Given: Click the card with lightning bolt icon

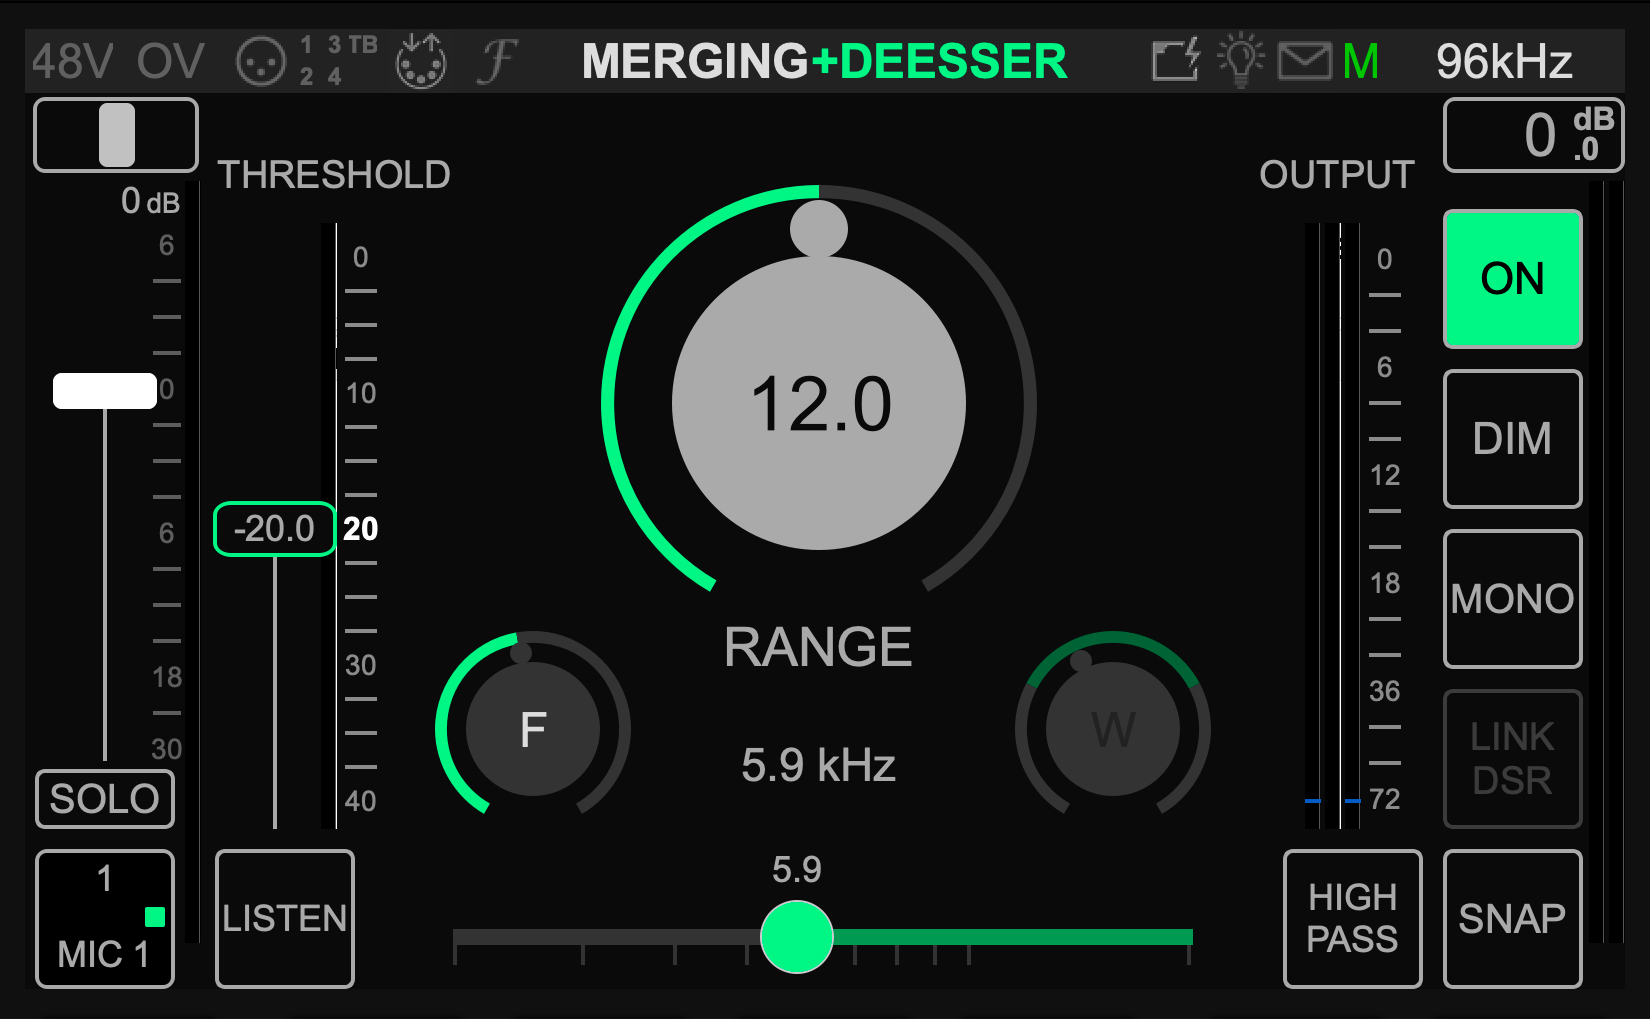Looking at the screenshot, I should tap(1175, 61).
